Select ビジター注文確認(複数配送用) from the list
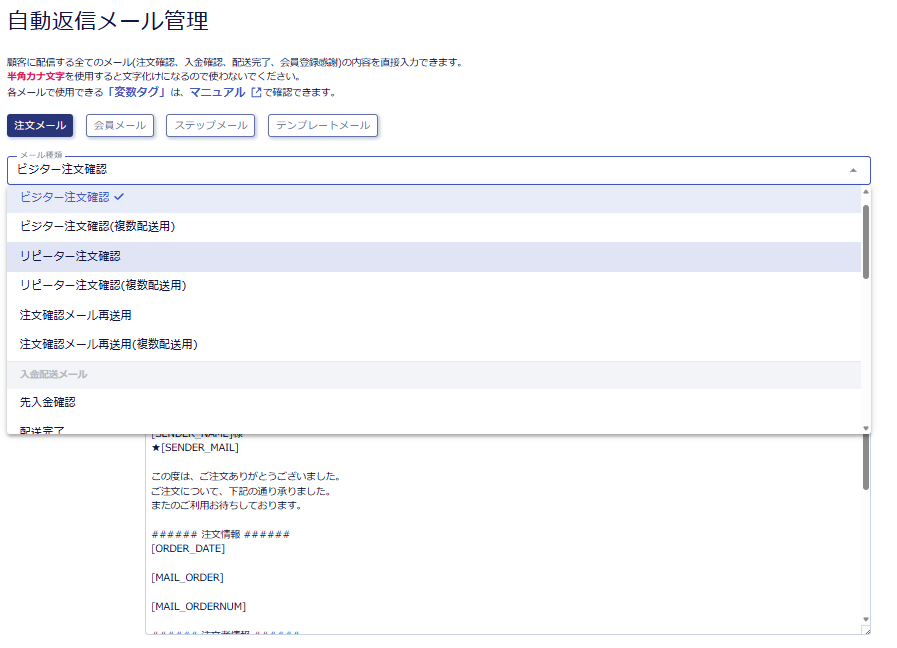 click(x=97, y=227)
